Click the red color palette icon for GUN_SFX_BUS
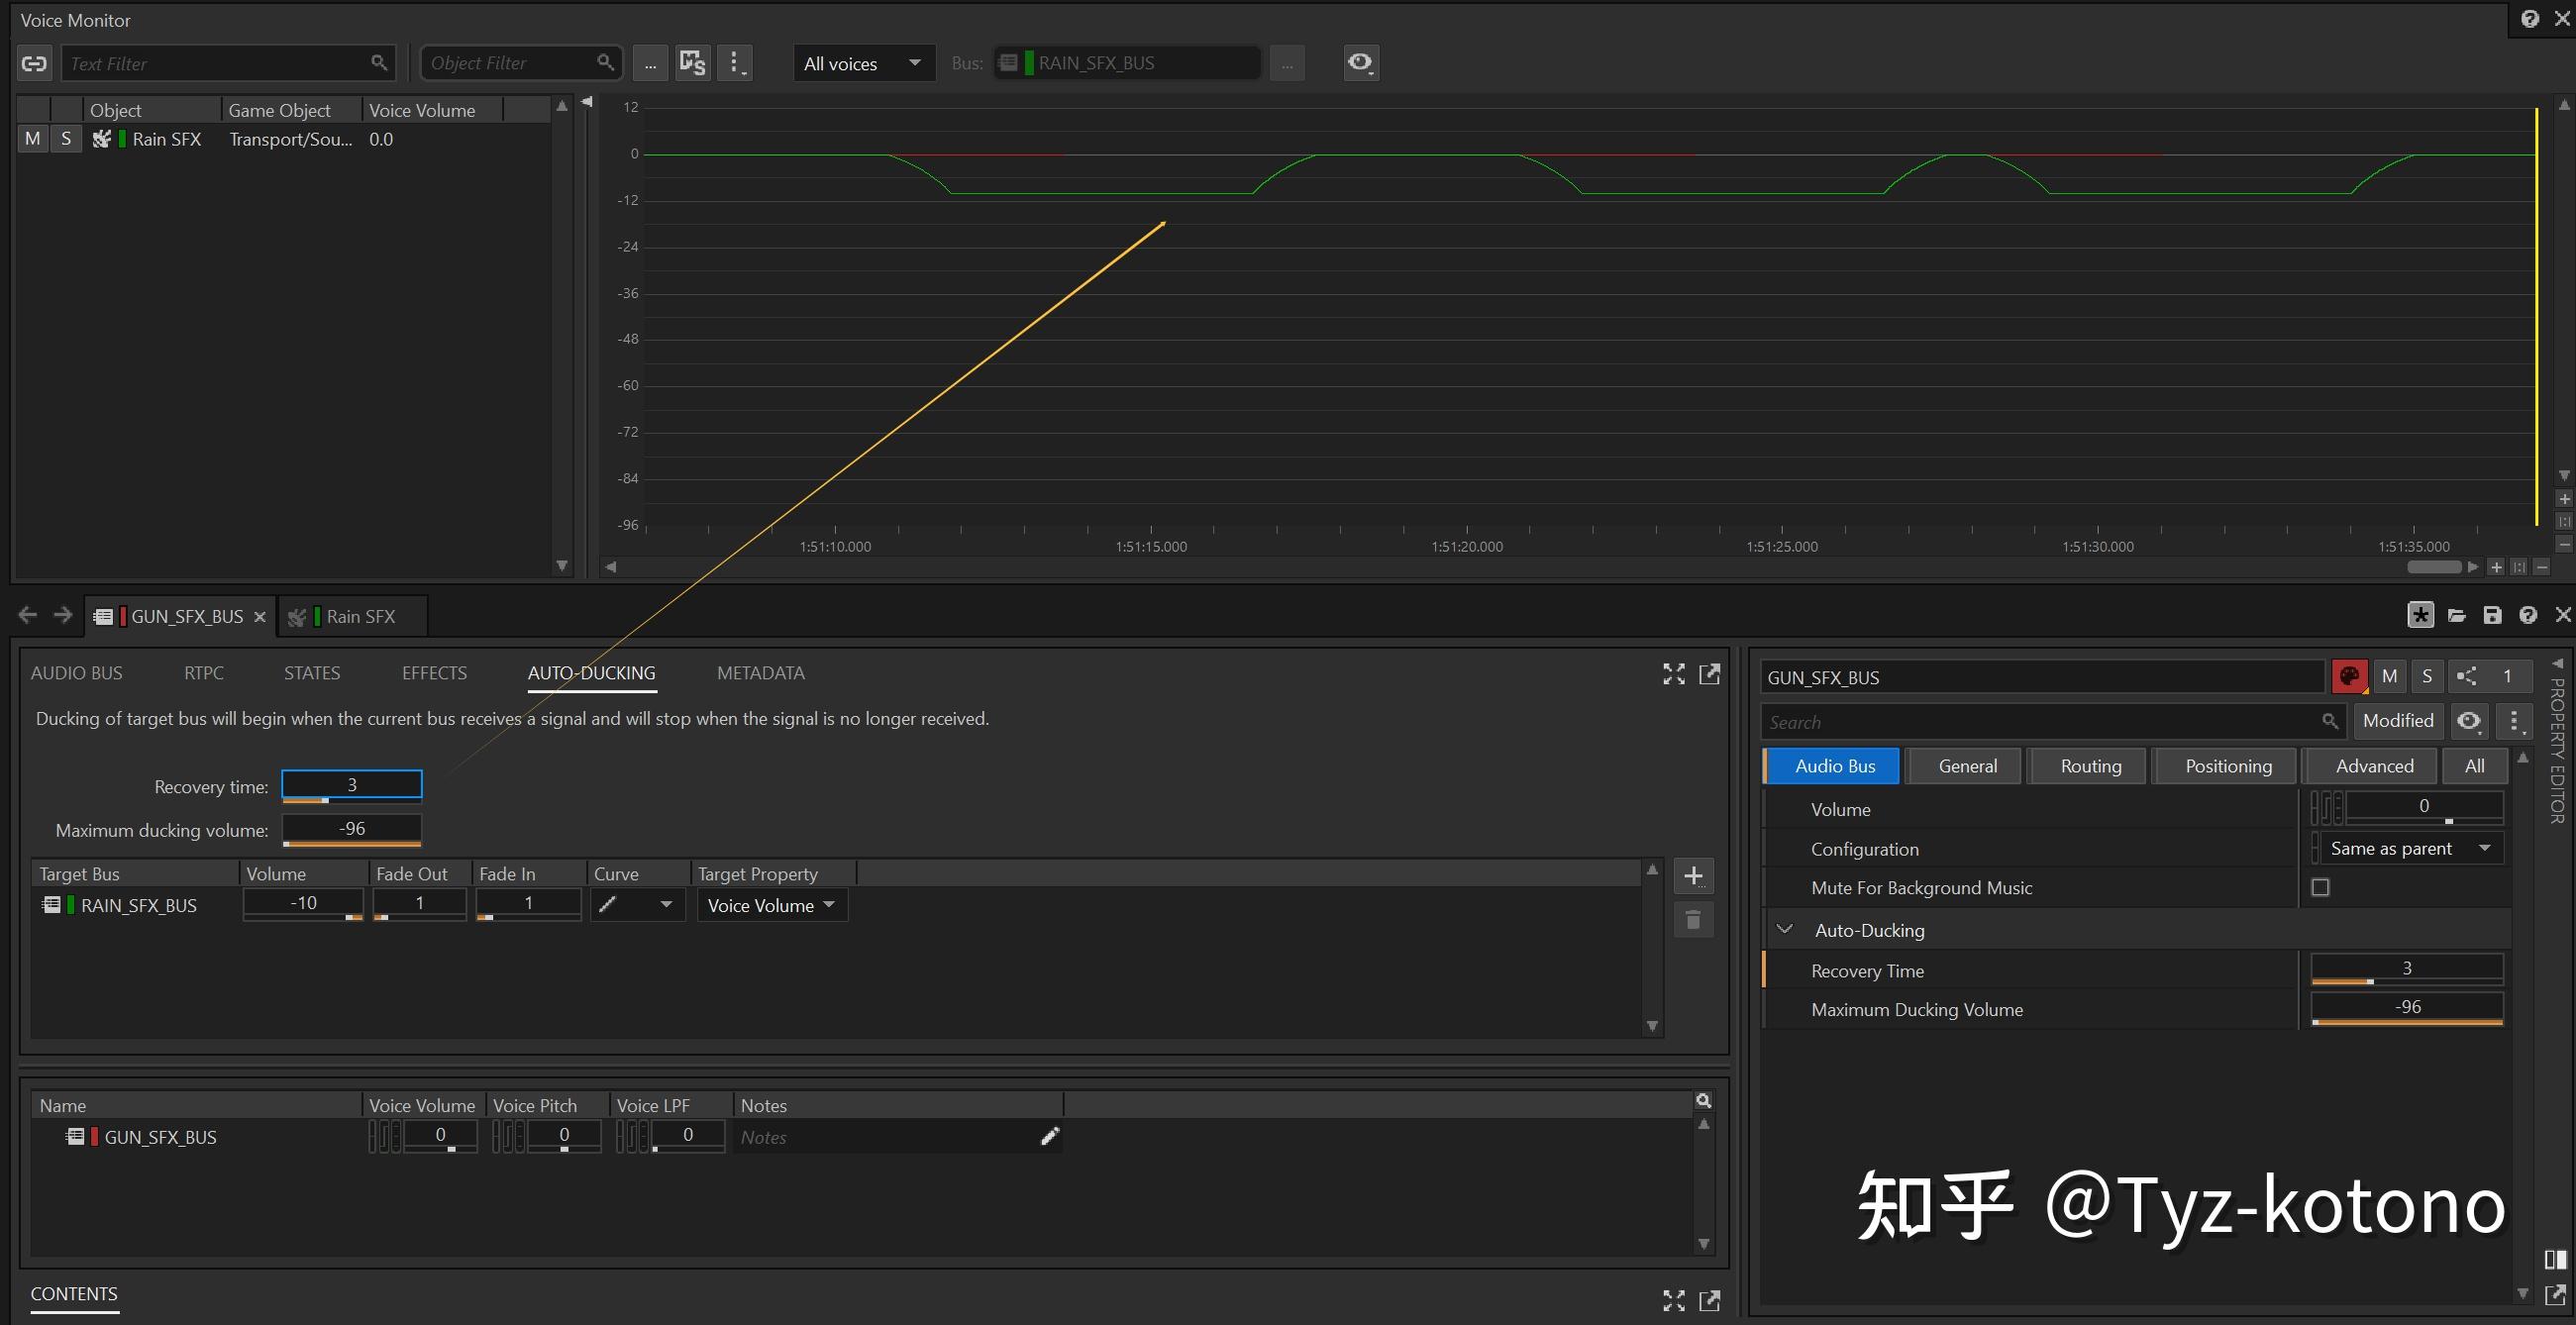 coord(2349,677)
